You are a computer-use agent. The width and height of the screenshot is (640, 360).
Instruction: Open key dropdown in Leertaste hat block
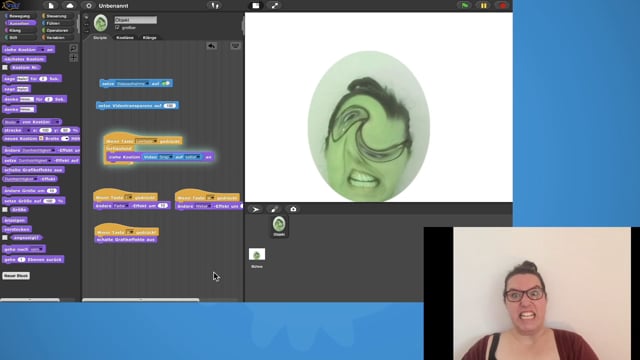(x=147, y=141)
